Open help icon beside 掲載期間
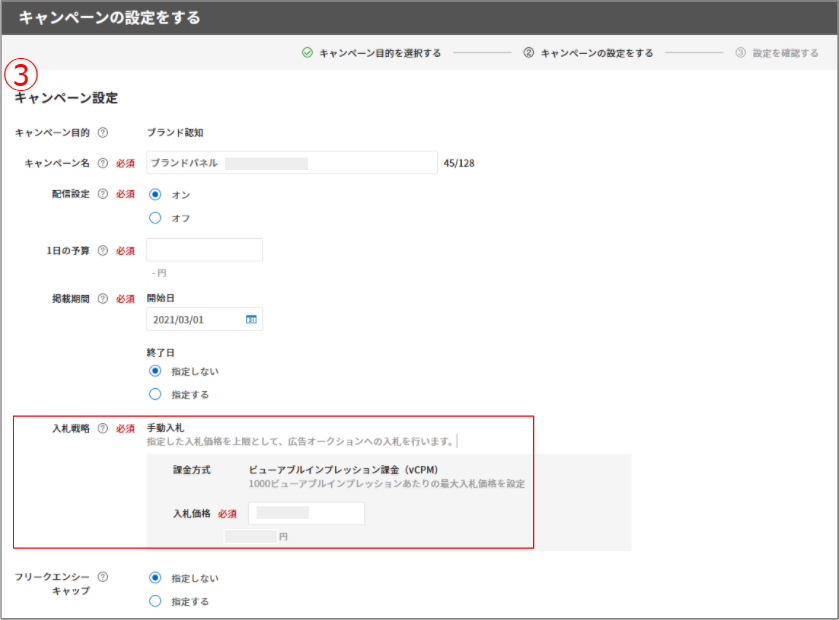This screenshot has height=620, width=839. coord(103,298)
